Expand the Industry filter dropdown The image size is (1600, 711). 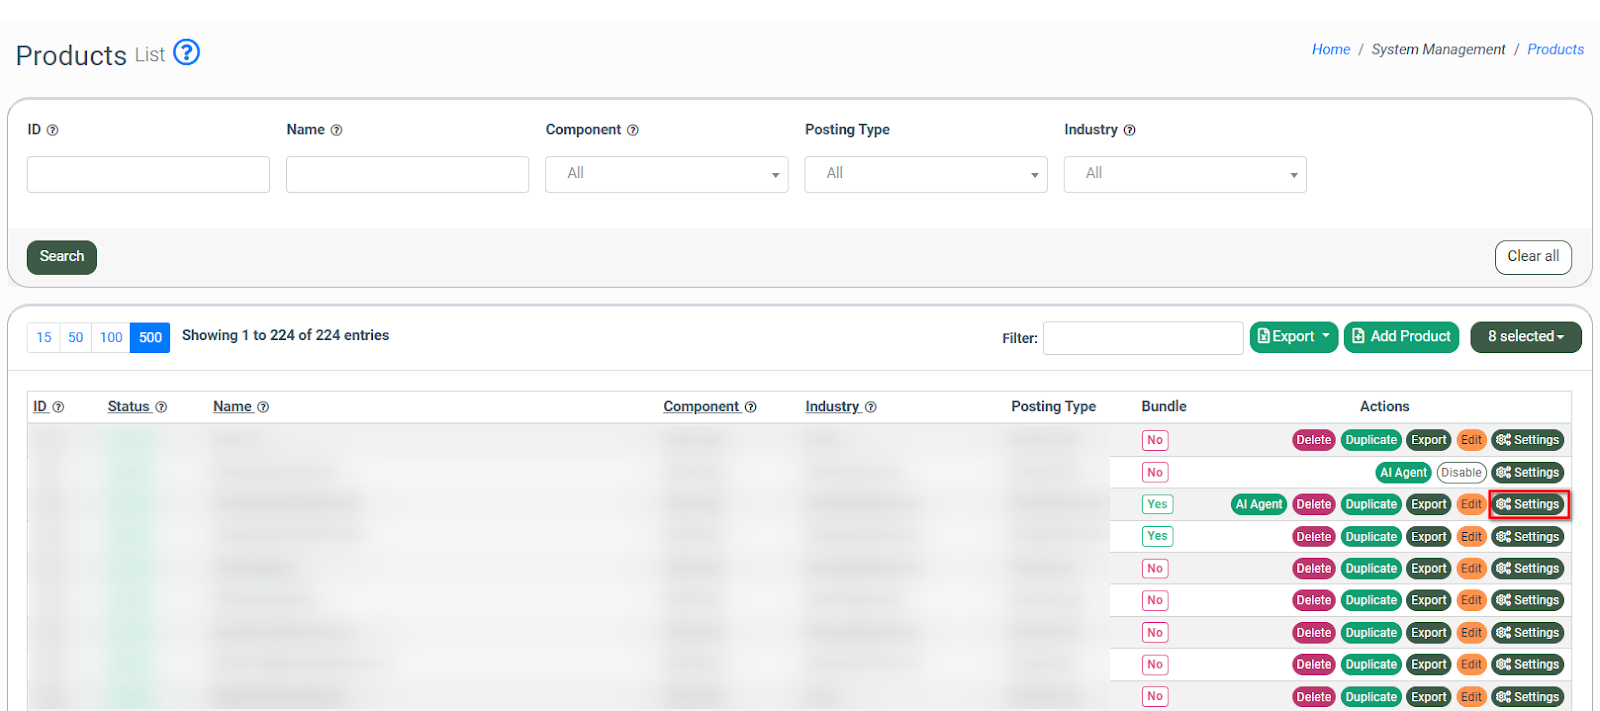click(1184, 174)
